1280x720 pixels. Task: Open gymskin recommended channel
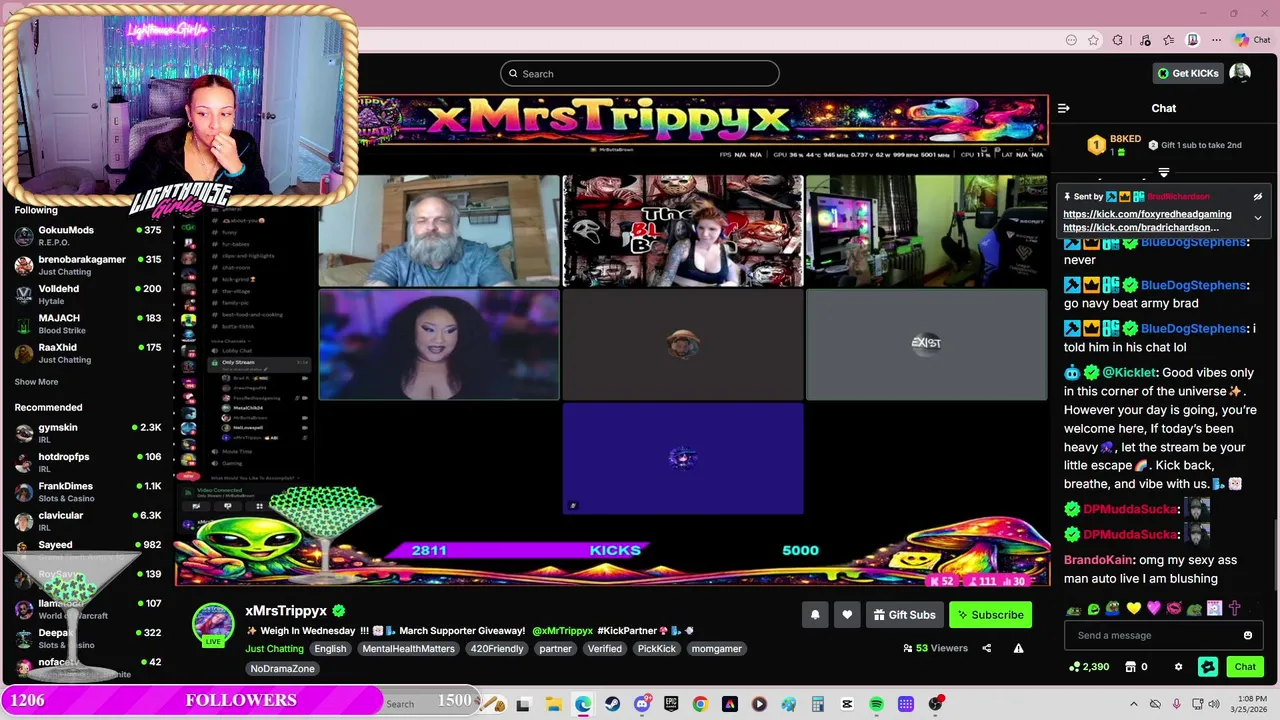pyautogui.click(x=88, y=433)
